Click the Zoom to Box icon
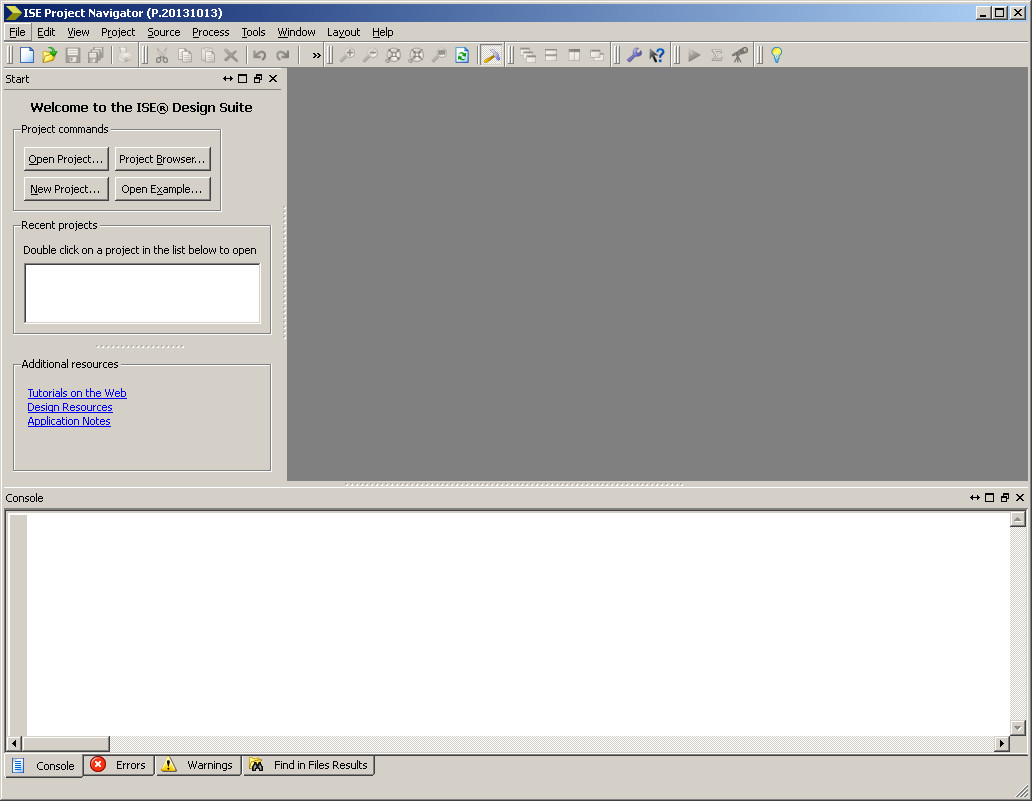 [x=417, y=55]
